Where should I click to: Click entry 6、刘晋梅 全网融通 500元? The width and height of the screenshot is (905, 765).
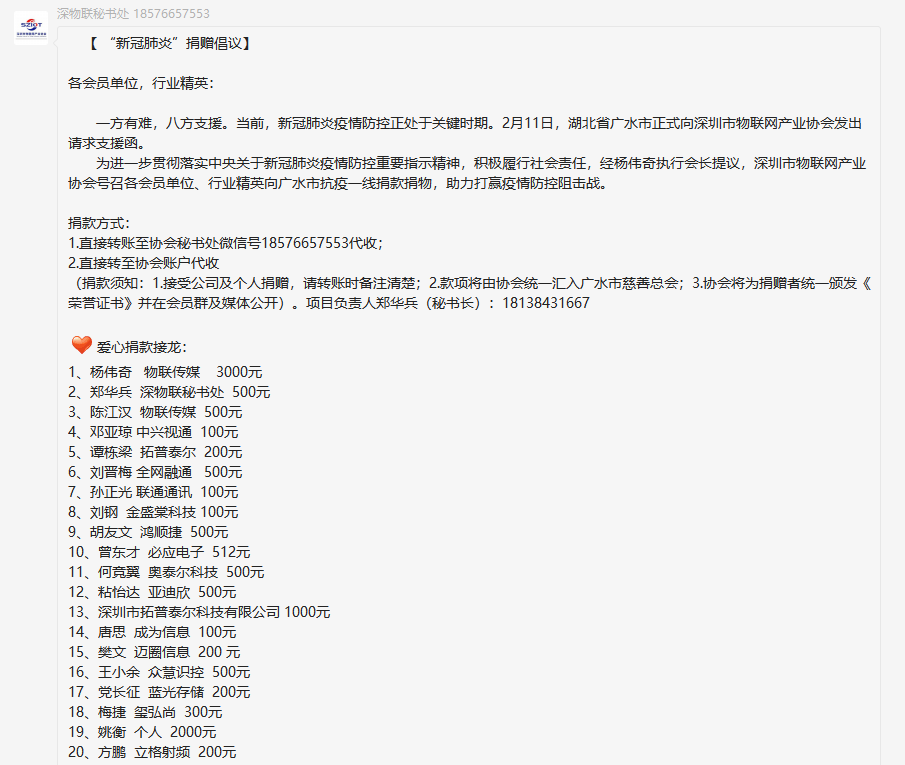155,472
